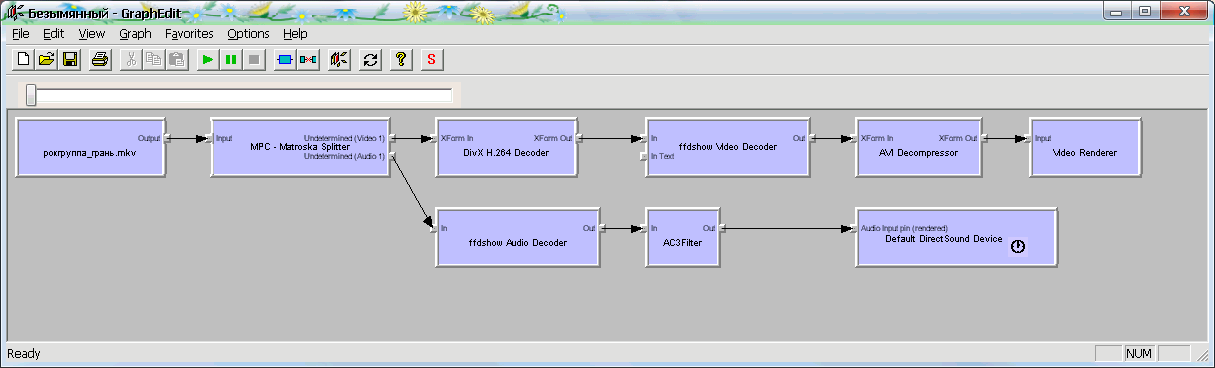Open the Graph menu
This screenshot has height=368, width=1215.
pos(135,33)
